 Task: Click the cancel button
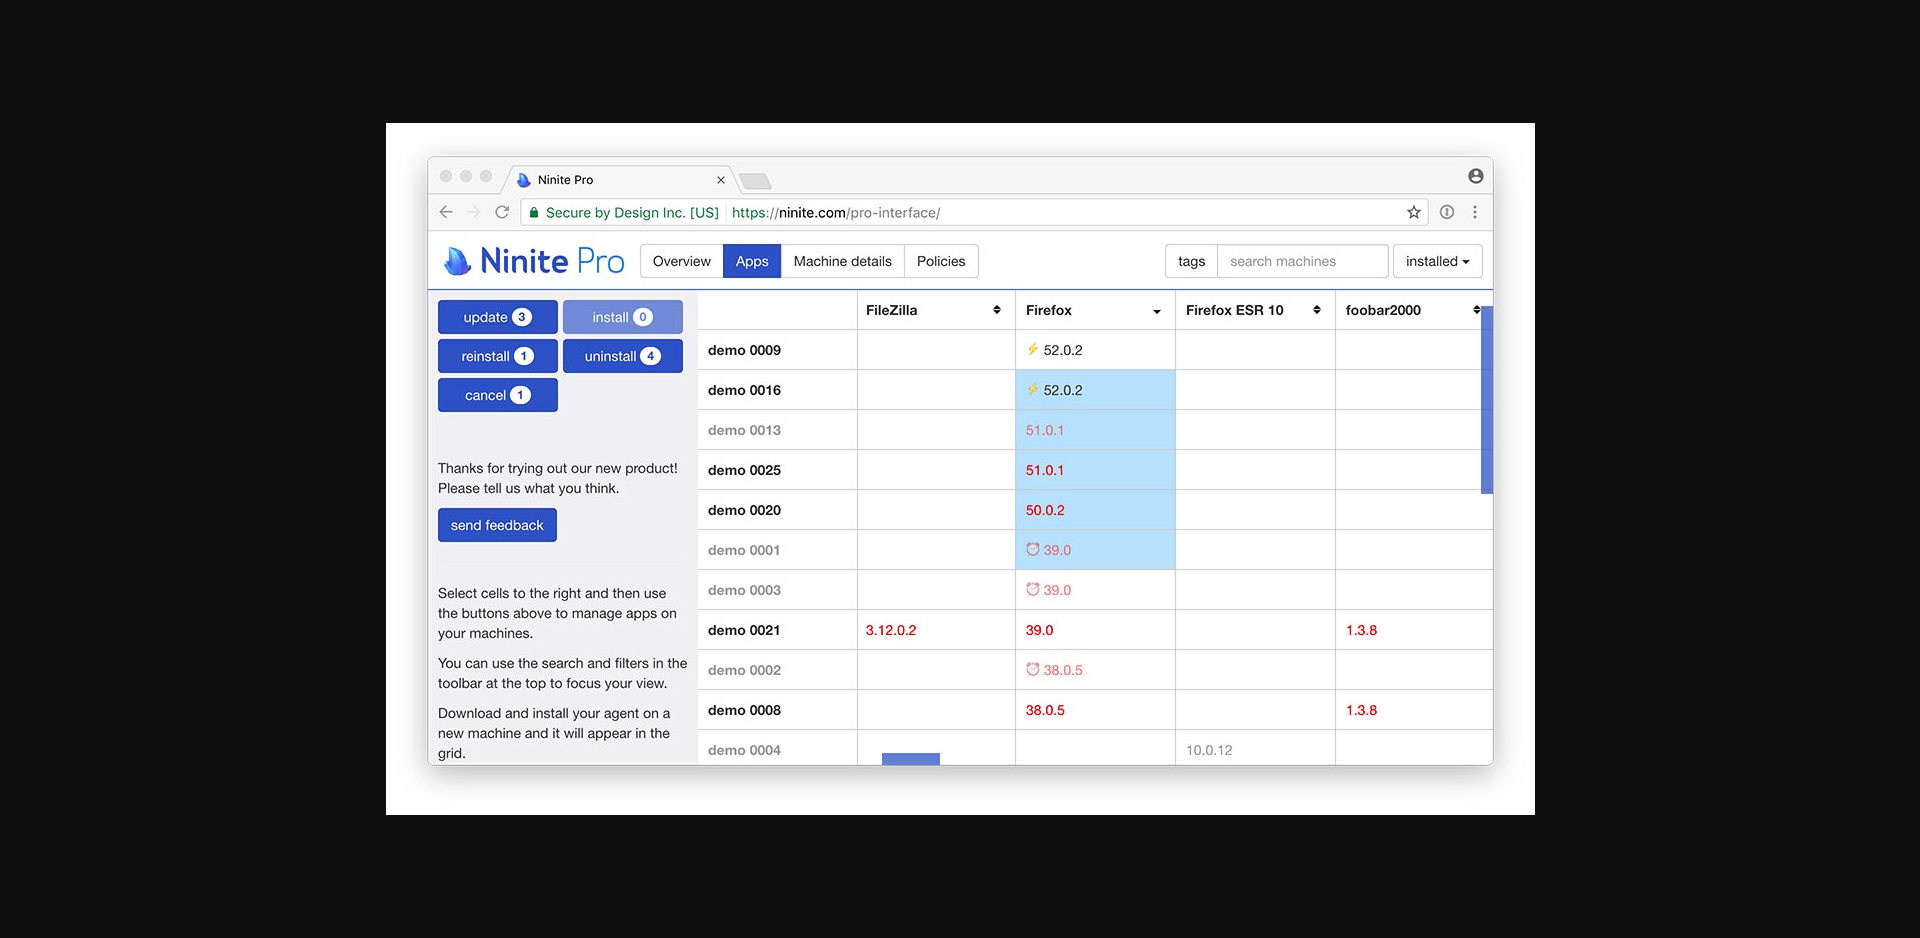tap(498, 395)
